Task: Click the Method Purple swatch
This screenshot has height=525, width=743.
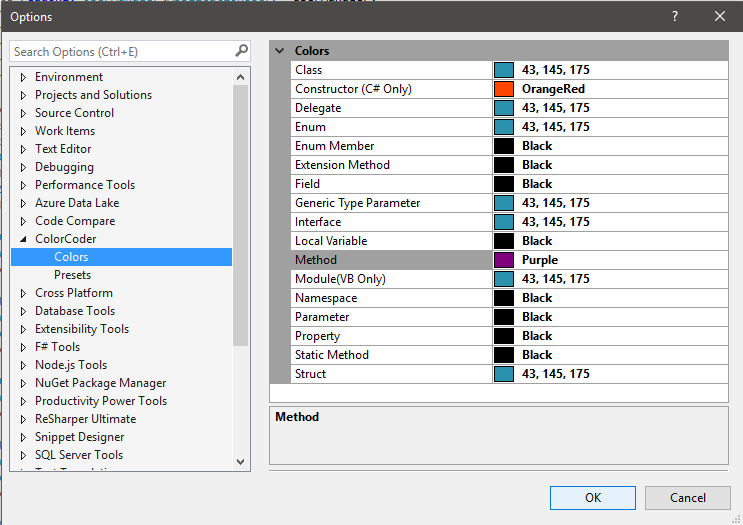Action: [504, 260]
